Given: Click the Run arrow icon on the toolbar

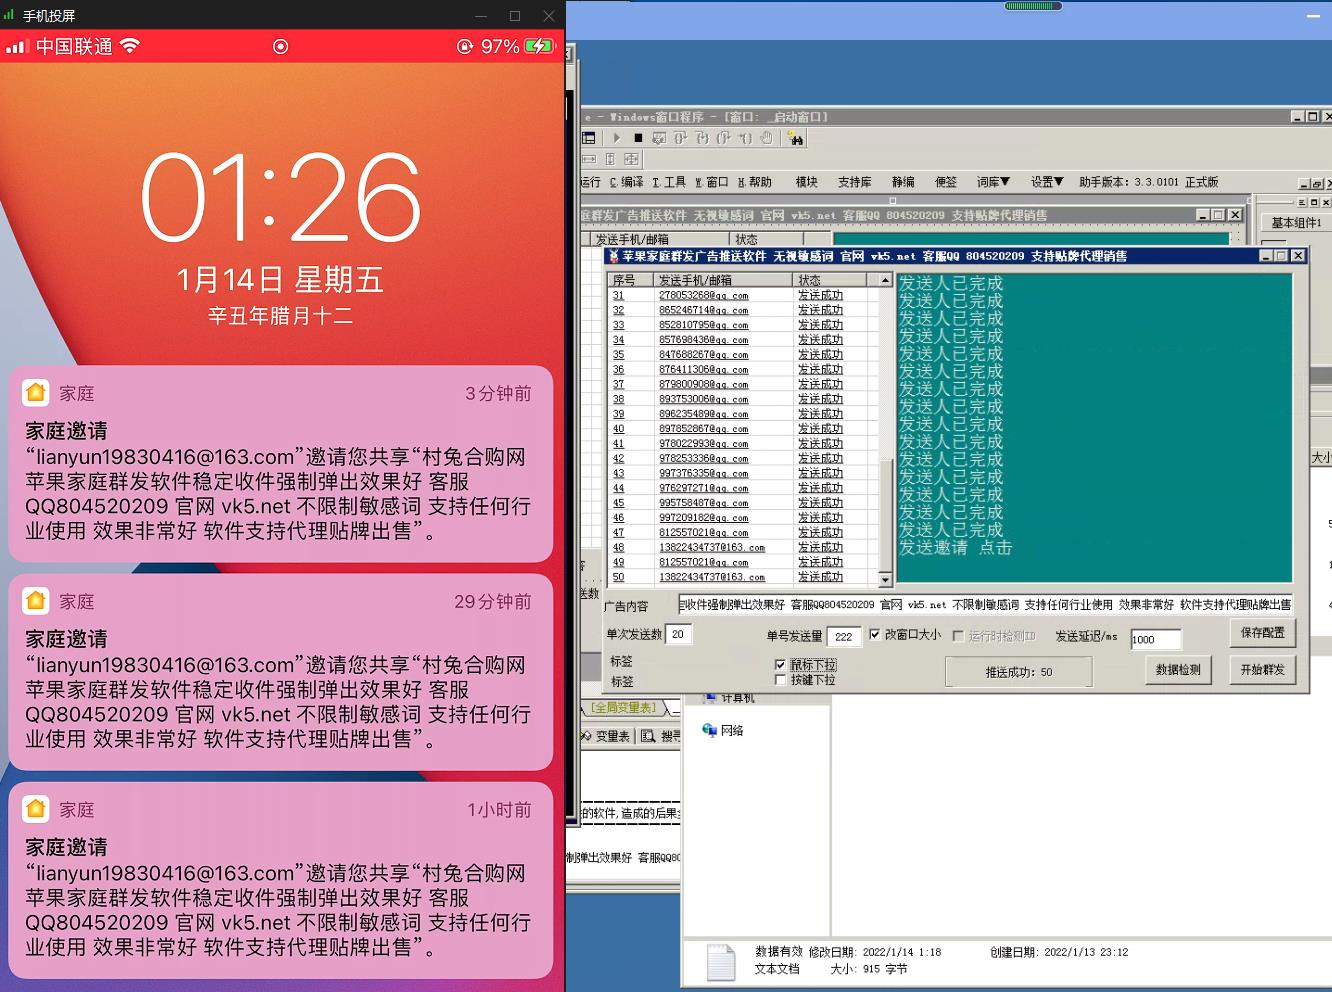Looking at the screenshot, I should (x=617, y=138).
